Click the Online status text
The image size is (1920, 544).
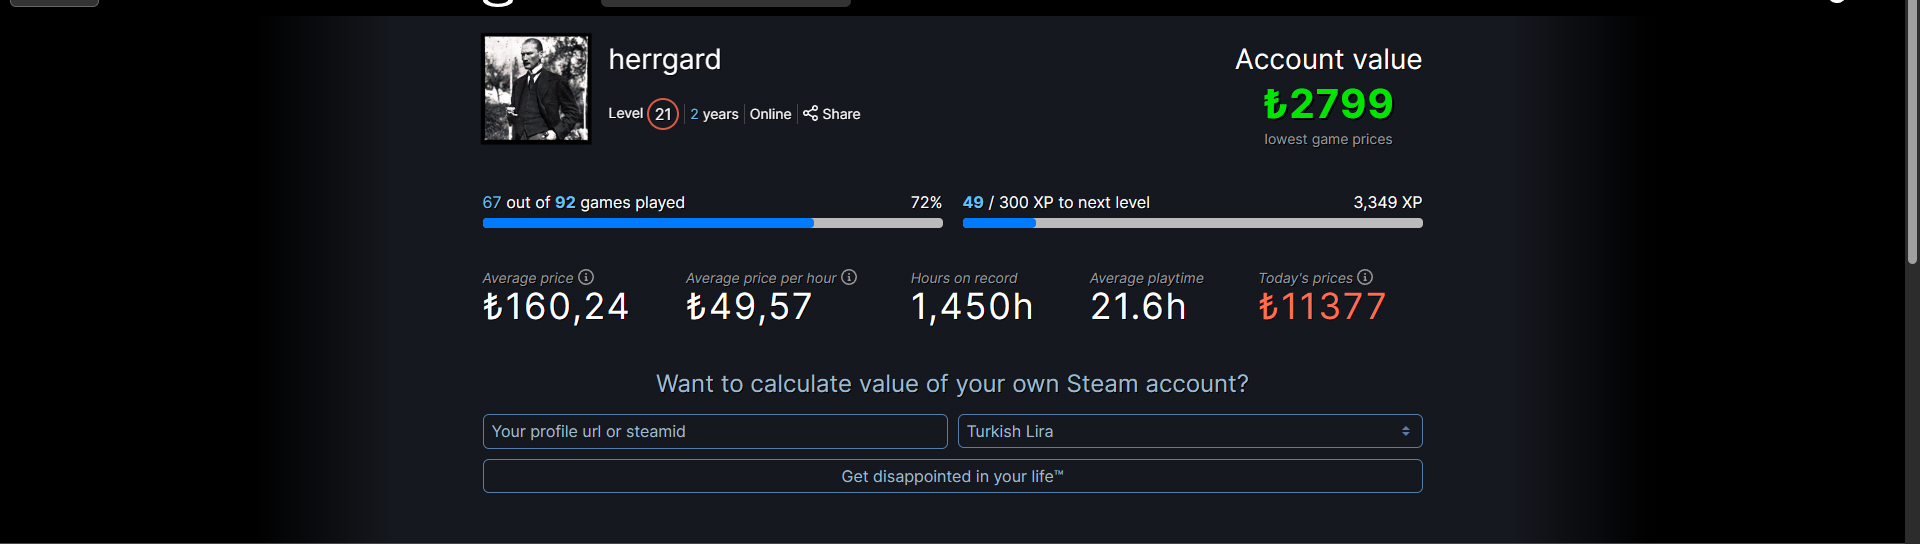point(770,114)
